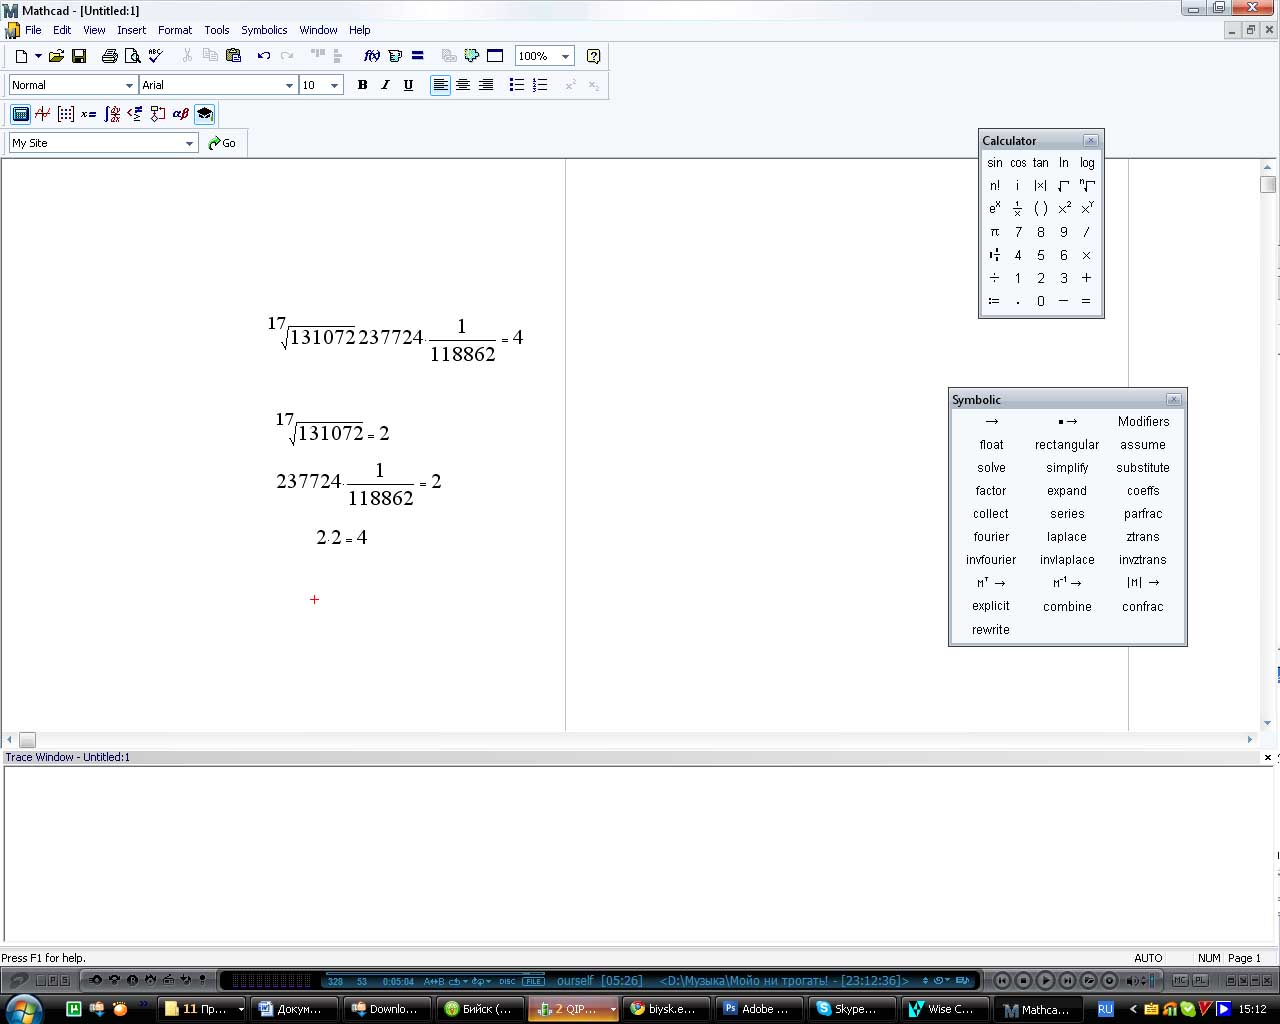Toggle the Symbolic keyword toolbar icon
The image size is (1280, 1024).
pyautogui.click(x=204, y=114)
